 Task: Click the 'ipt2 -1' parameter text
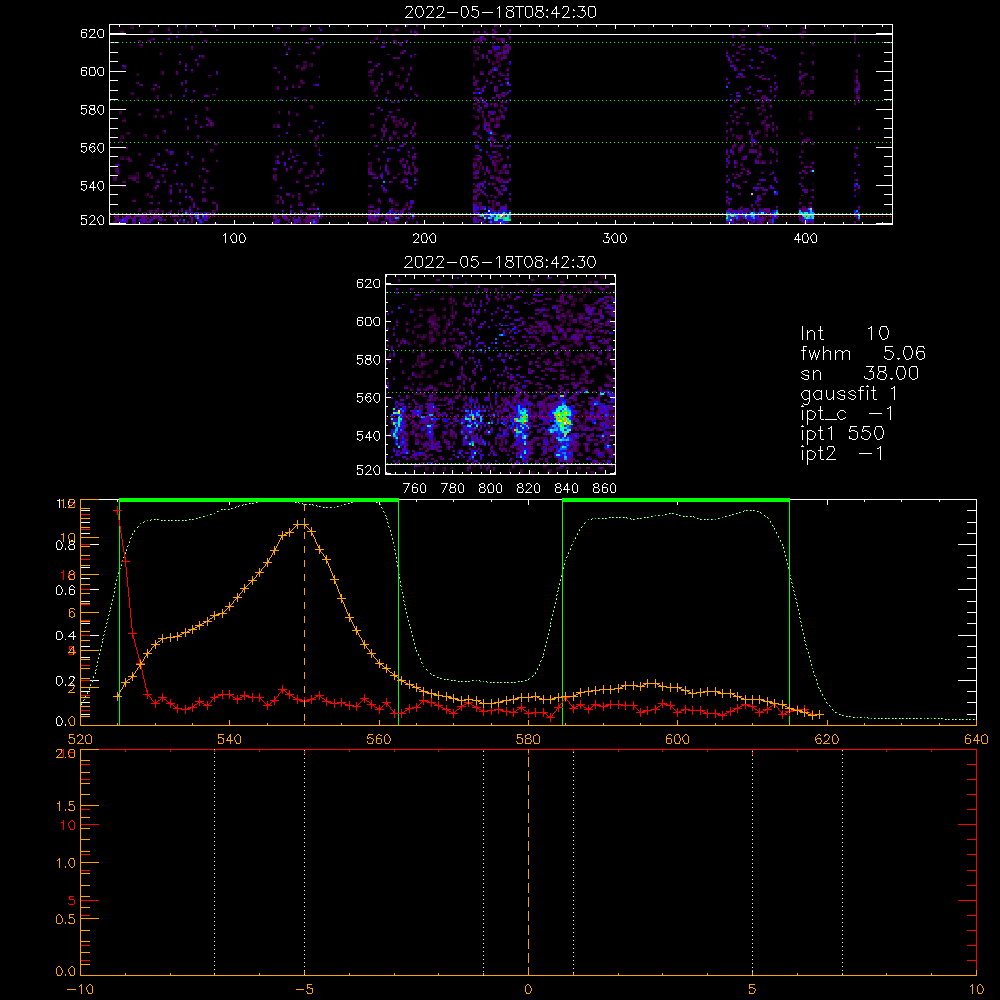click(842, 454)
